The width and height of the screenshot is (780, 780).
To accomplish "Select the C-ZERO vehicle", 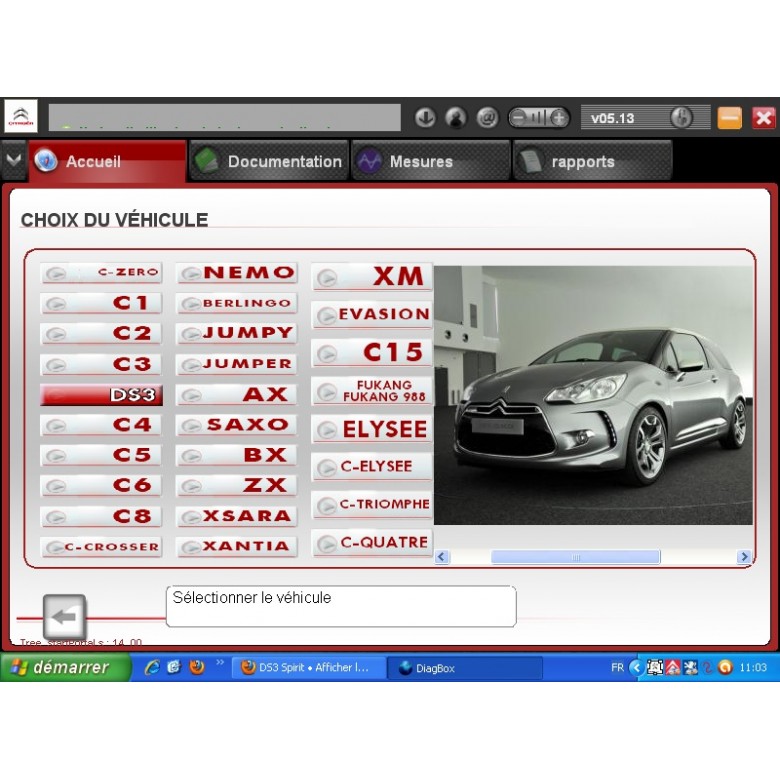I will [101, 273].
